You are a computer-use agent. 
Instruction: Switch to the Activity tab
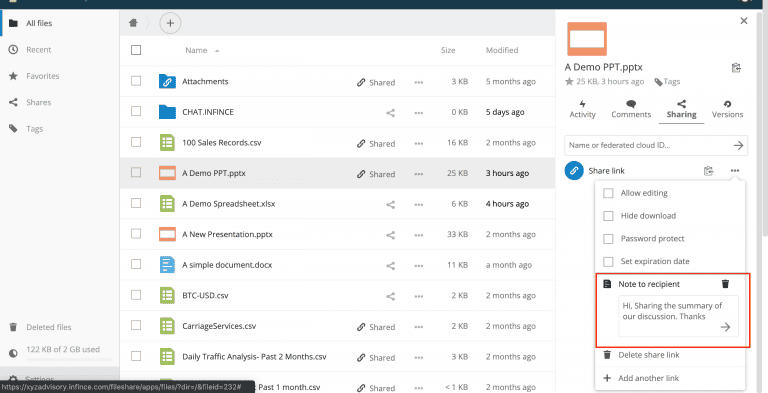(582, 109)
